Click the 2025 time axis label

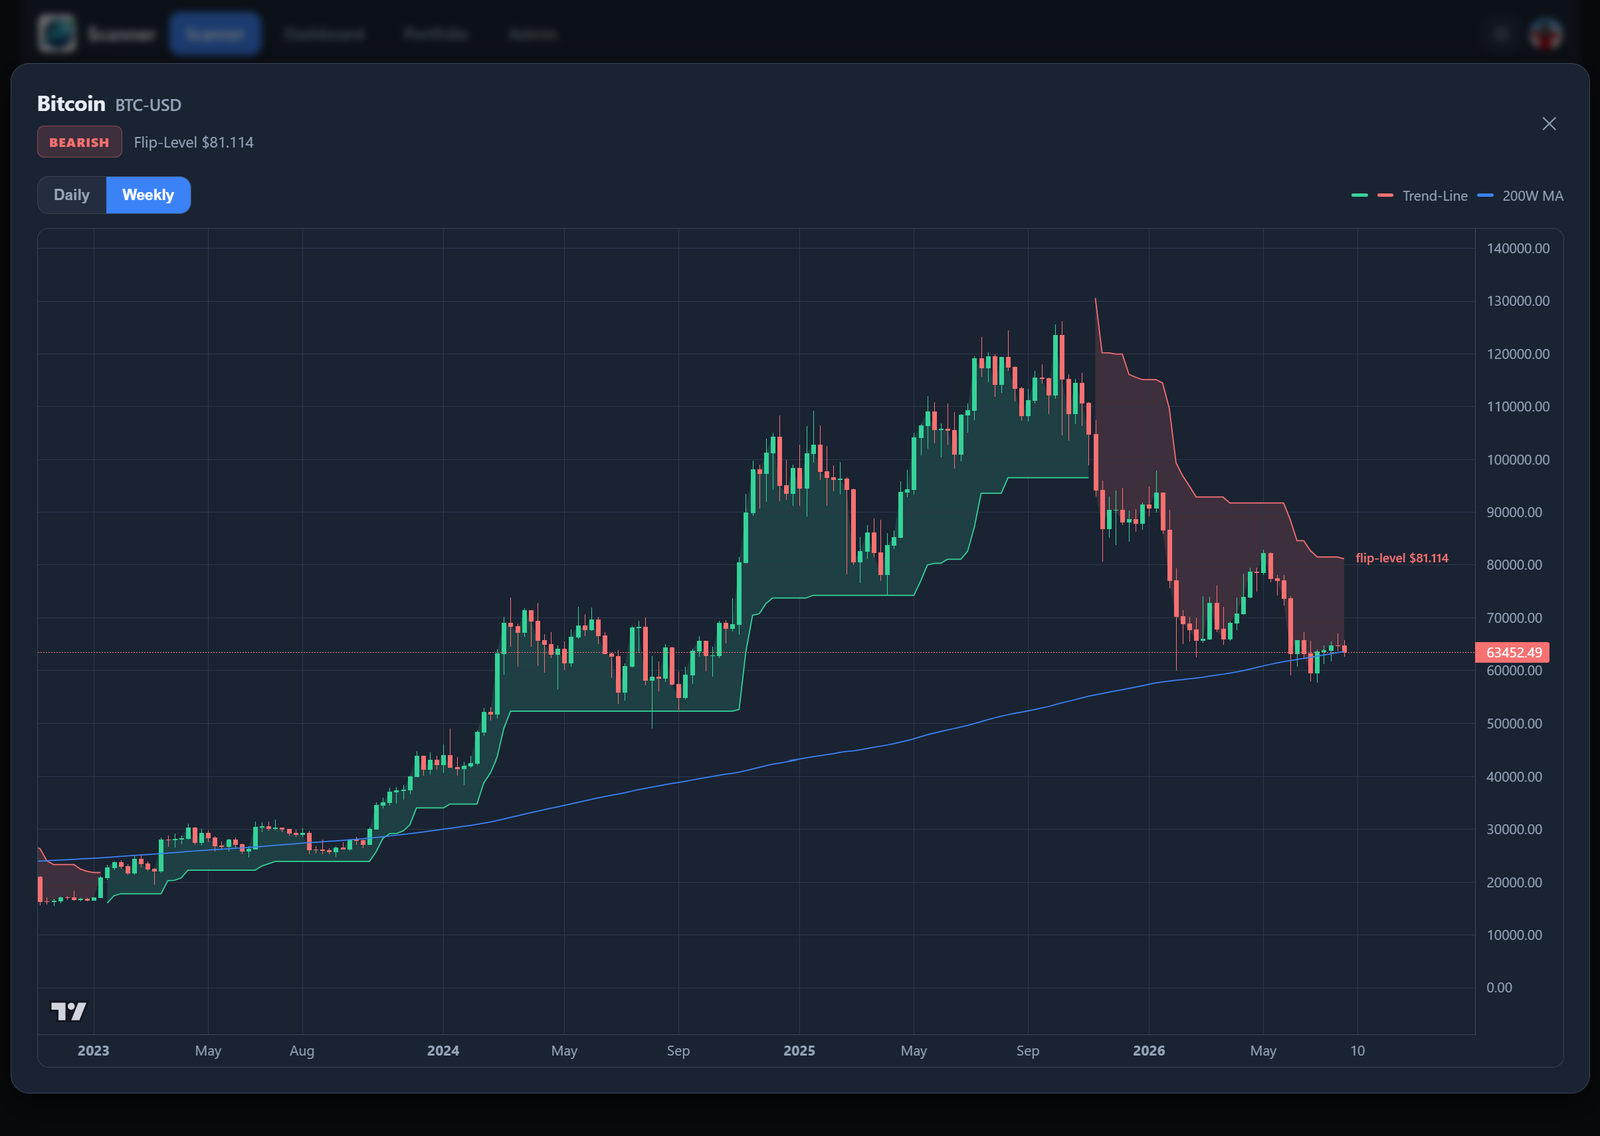[799, 1051]
